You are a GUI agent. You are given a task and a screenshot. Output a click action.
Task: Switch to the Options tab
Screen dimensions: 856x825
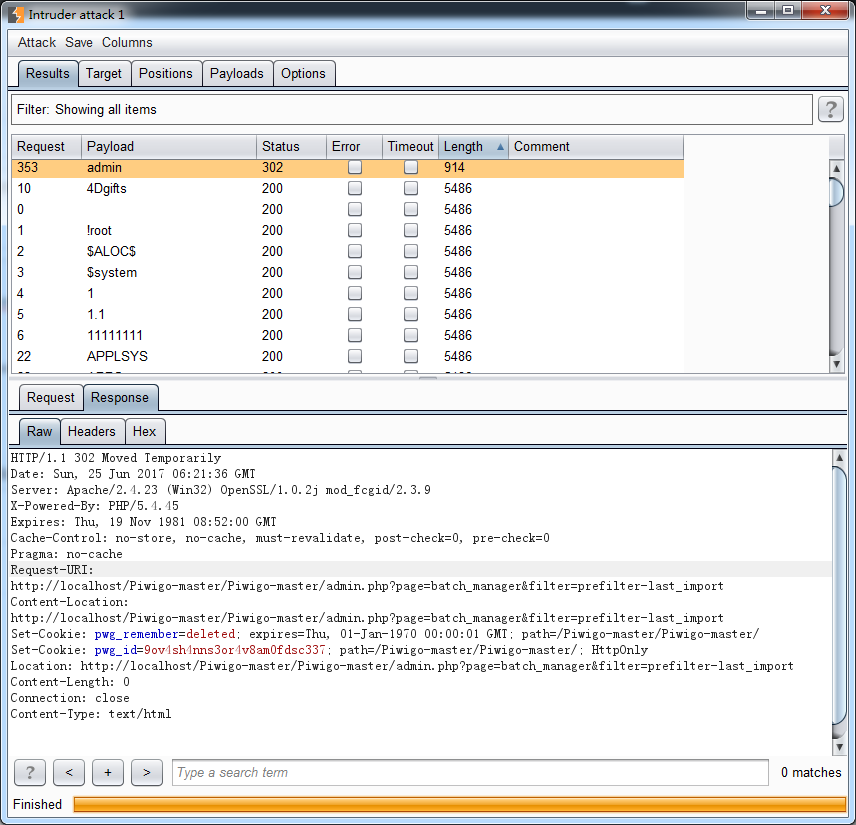304,74
